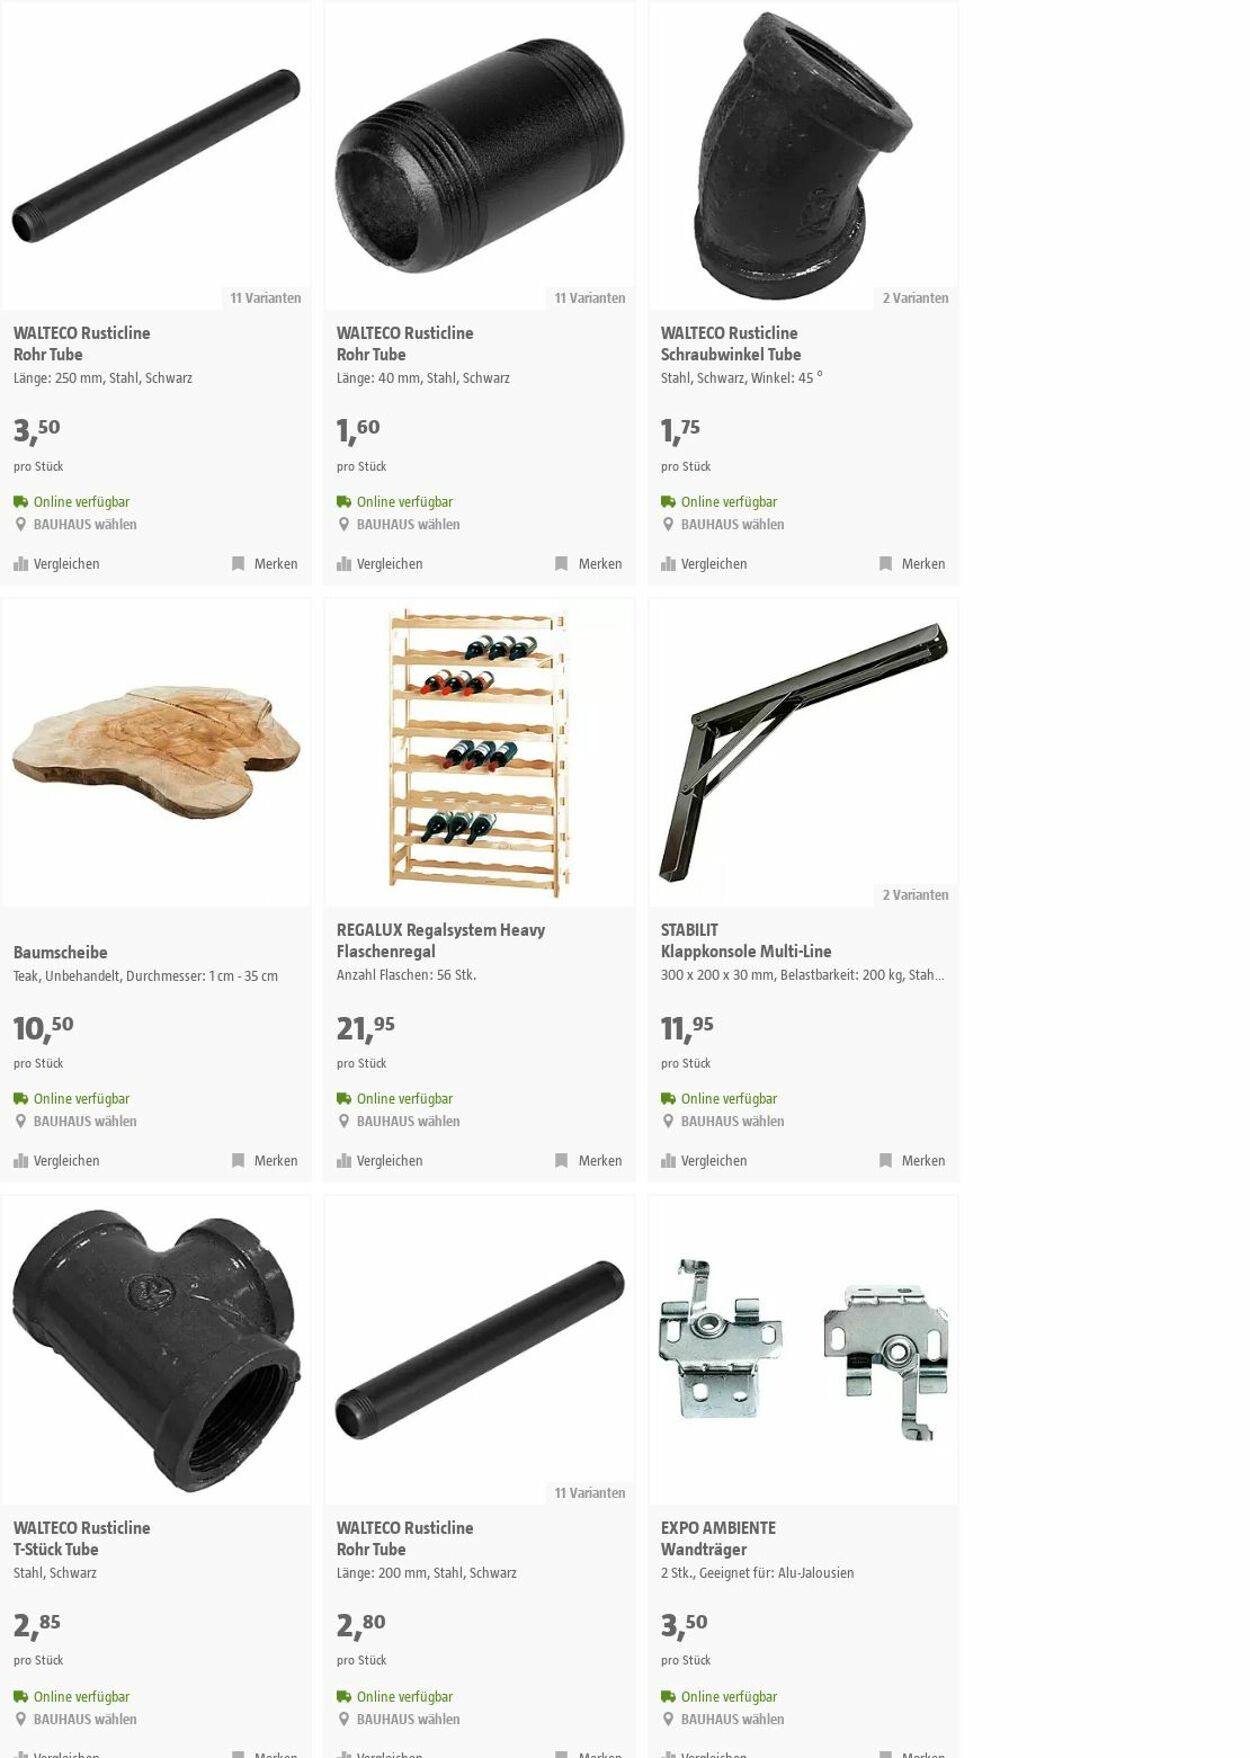
Task: Toggle Vergleichen for Baumscheibe
Action: coord(57,1161)
